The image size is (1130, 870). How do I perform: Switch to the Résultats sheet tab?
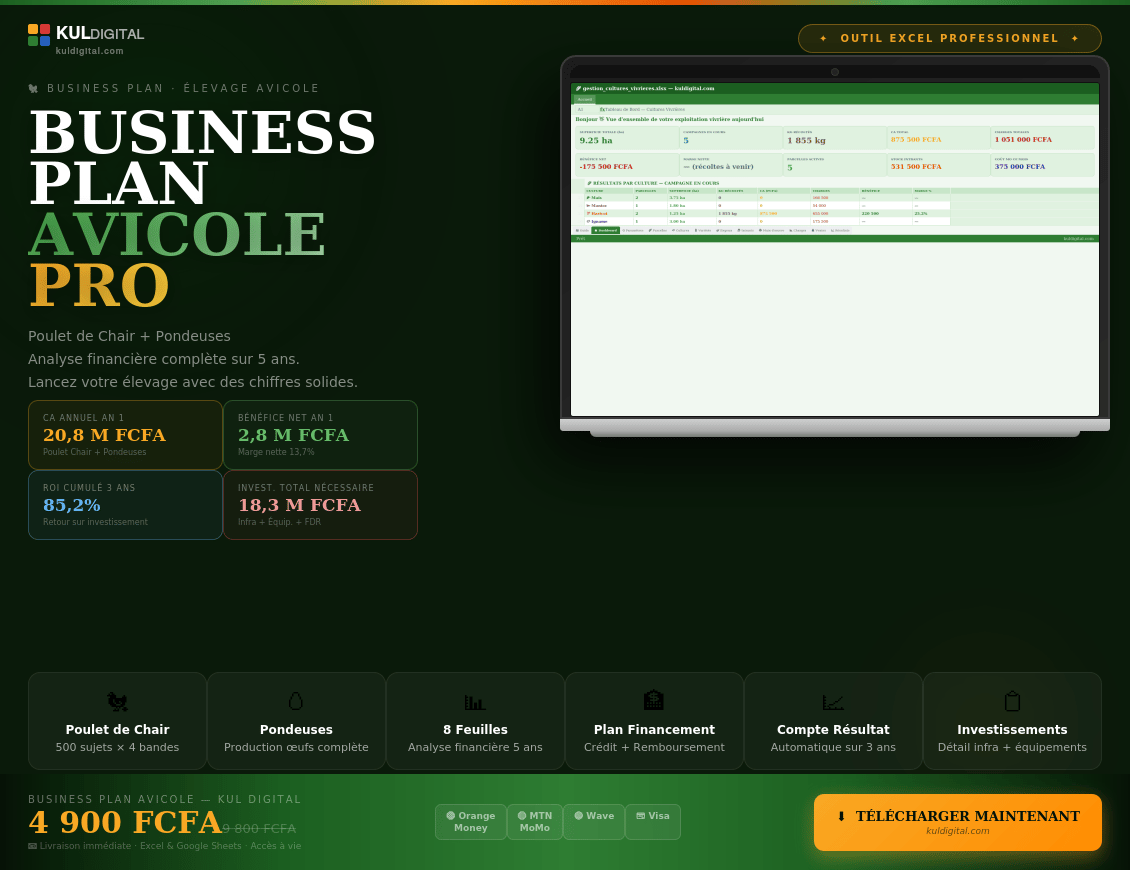(x=840, y=231)
